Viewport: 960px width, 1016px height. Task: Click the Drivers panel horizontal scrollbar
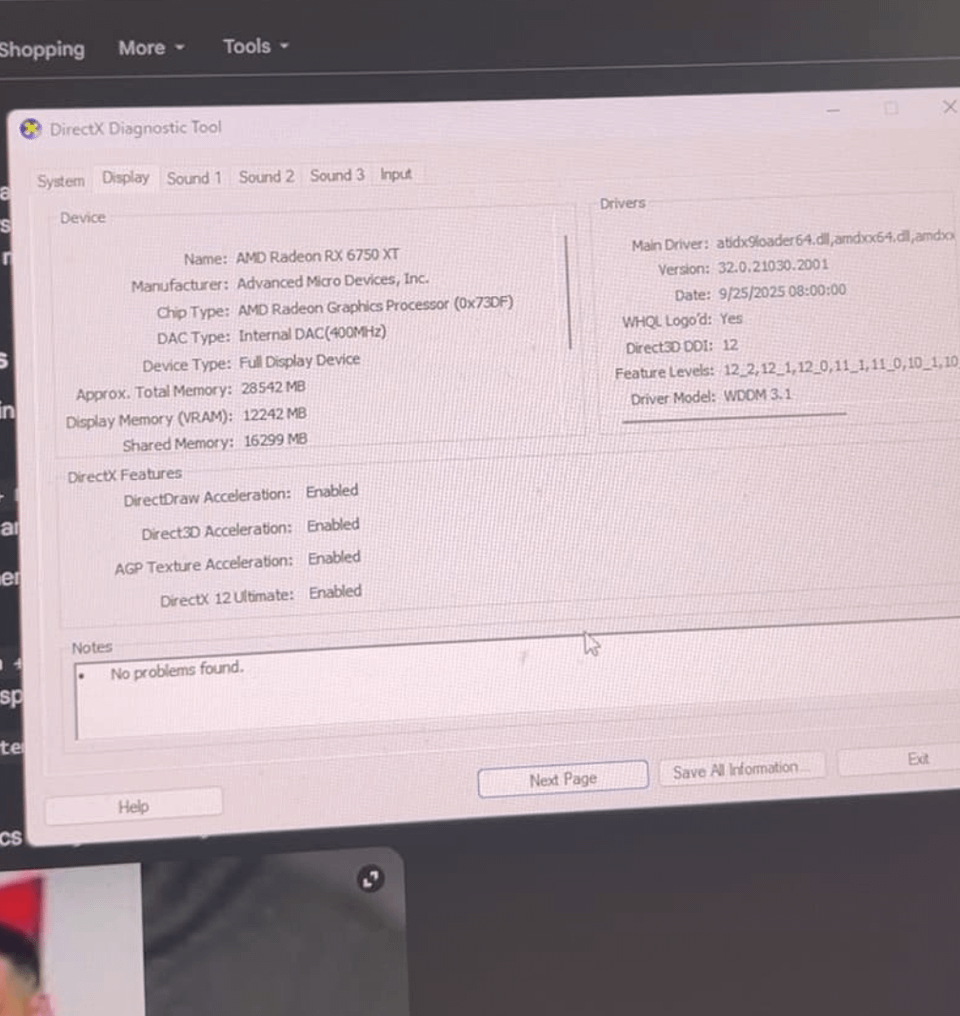click(734, 417)
